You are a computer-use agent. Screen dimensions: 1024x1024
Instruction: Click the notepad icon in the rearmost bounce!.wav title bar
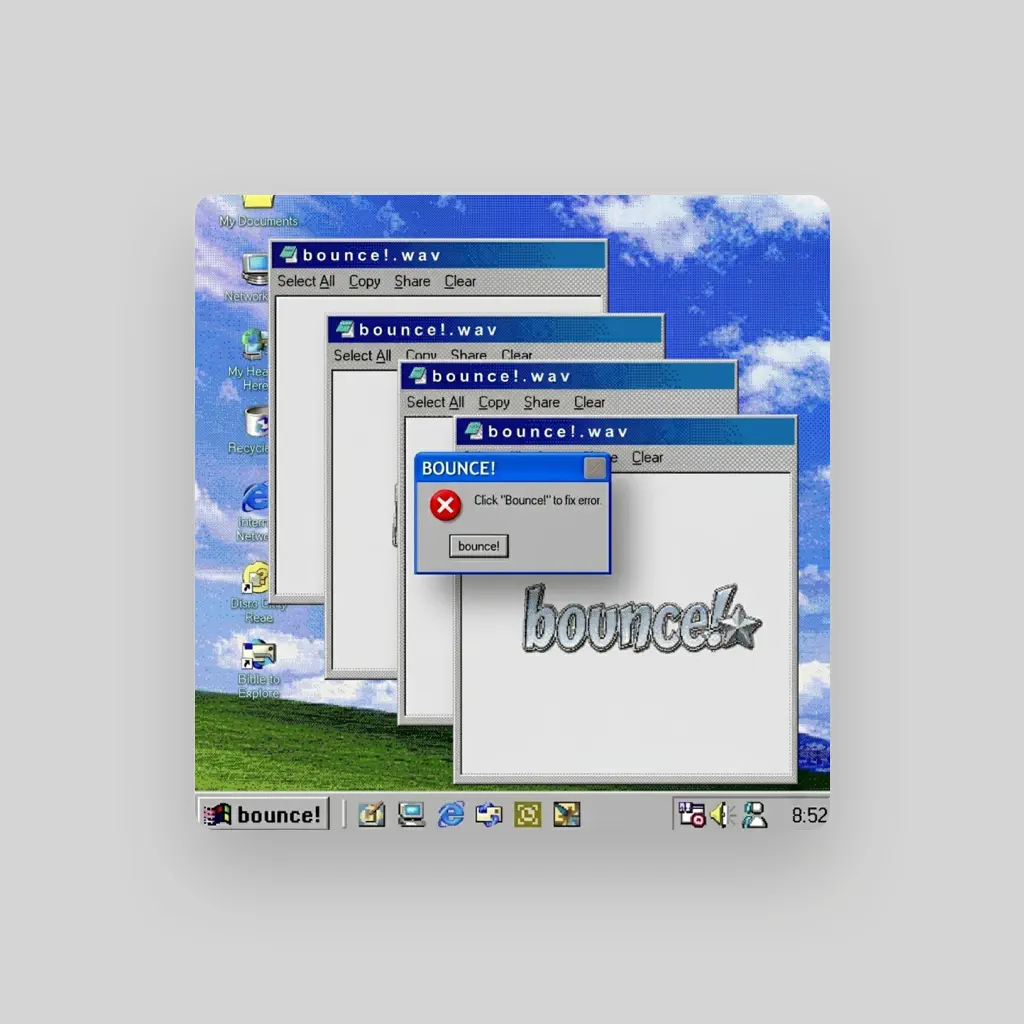click(289, 255)
